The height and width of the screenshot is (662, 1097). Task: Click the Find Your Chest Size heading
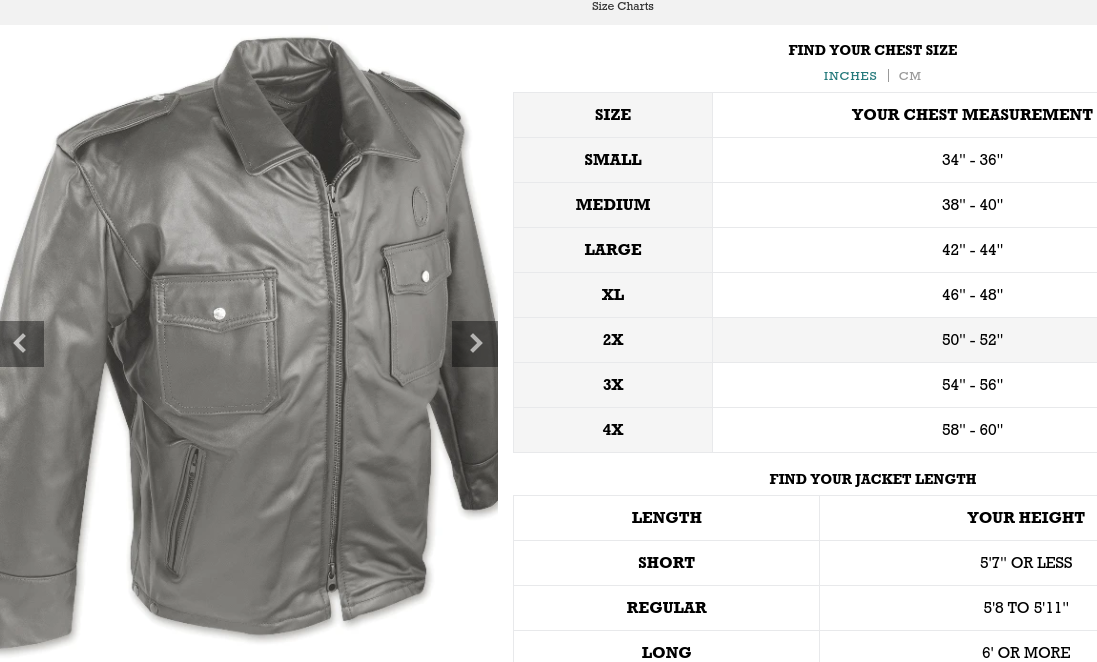(x=872, y=50)
